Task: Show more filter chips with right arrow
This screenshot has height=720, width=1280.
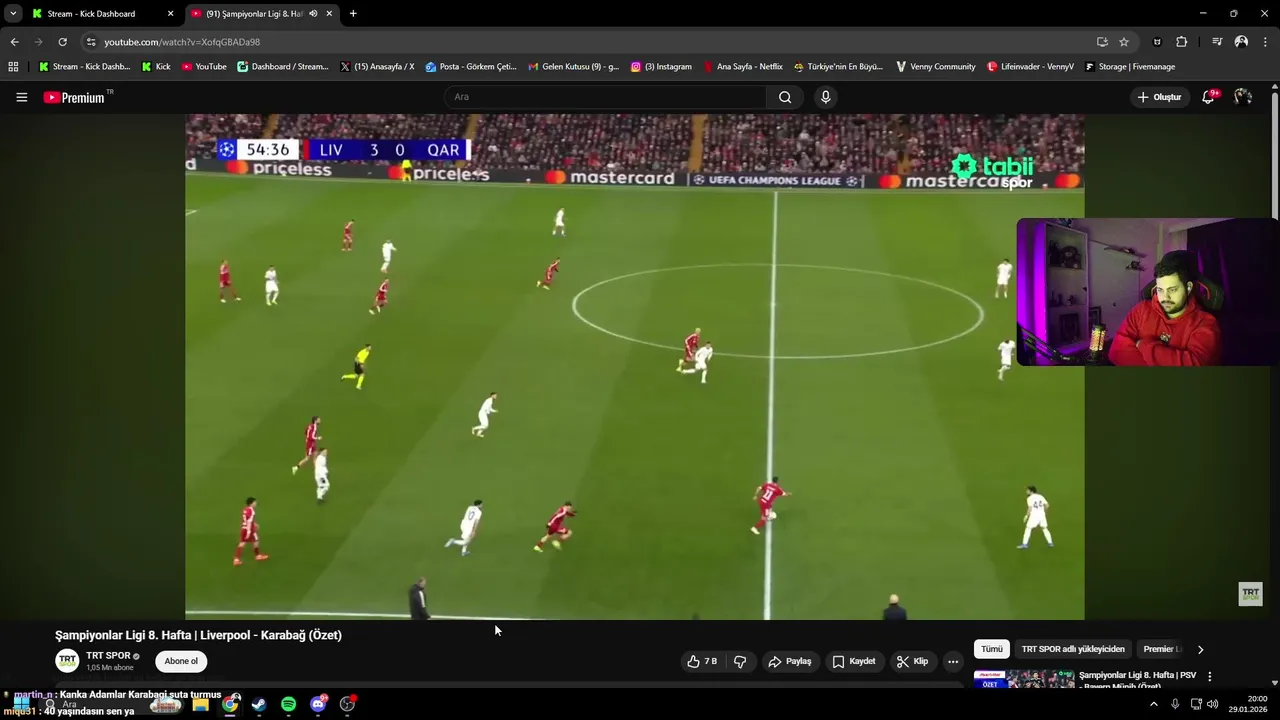Action: pyautogui.click(x=1200, y=649)
